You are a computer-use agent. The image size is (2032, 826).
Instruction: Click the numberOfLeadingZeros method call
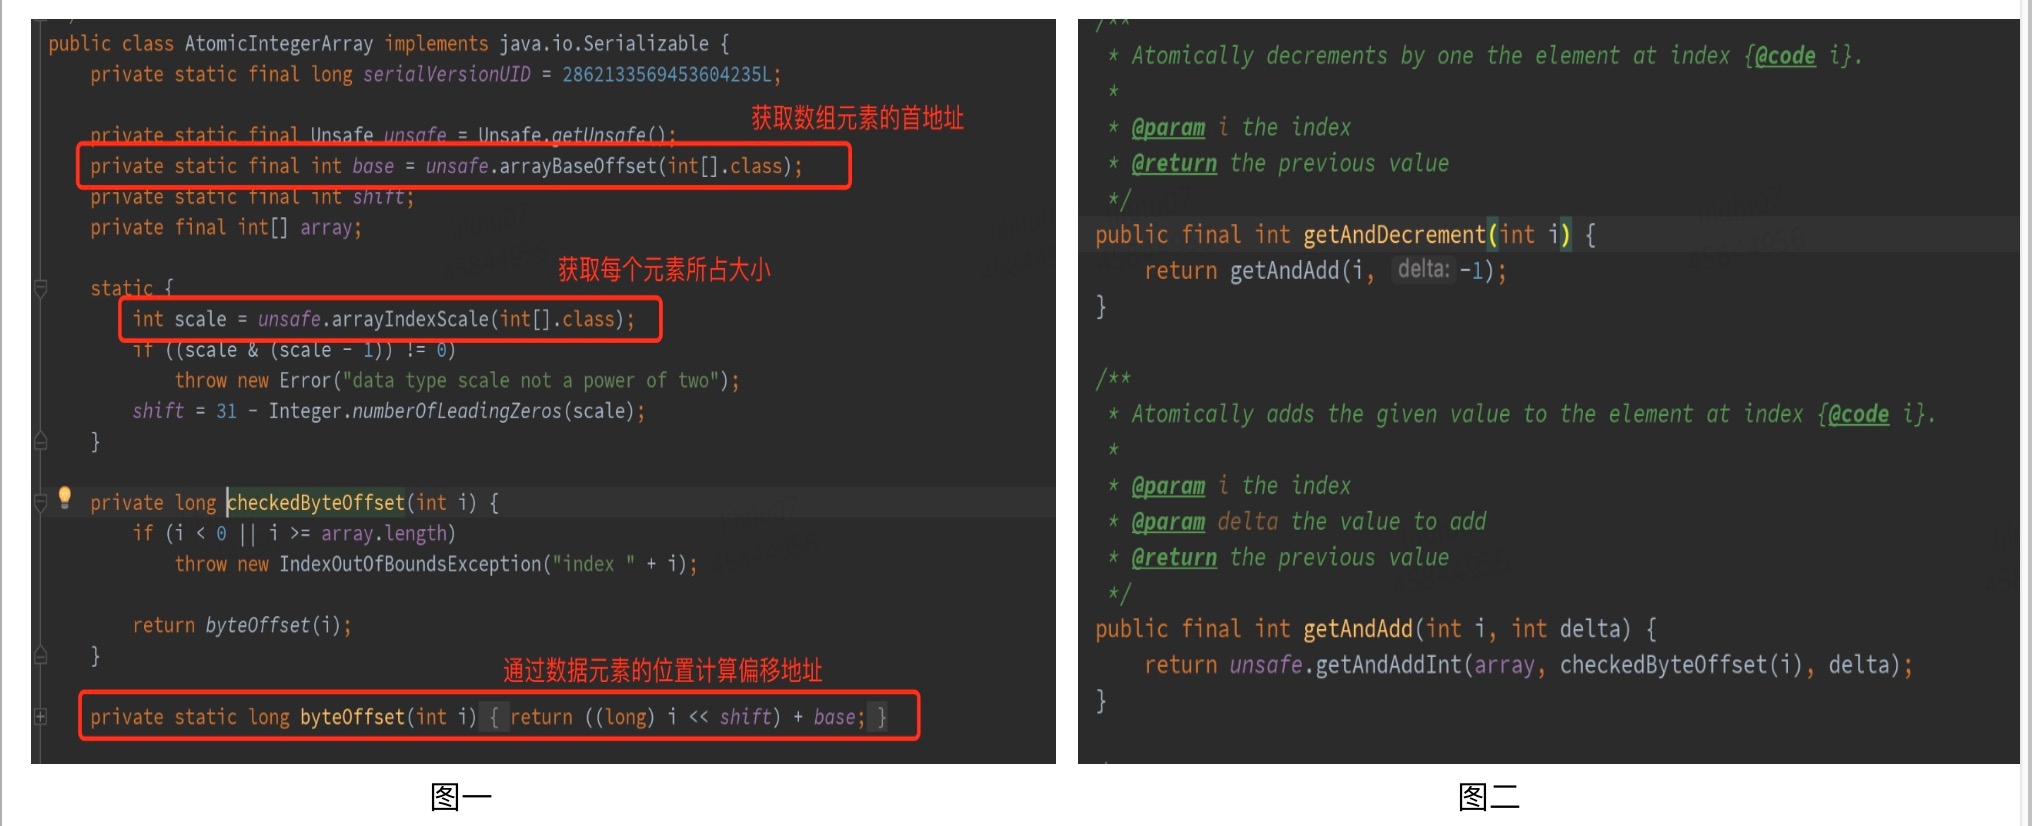458,411
